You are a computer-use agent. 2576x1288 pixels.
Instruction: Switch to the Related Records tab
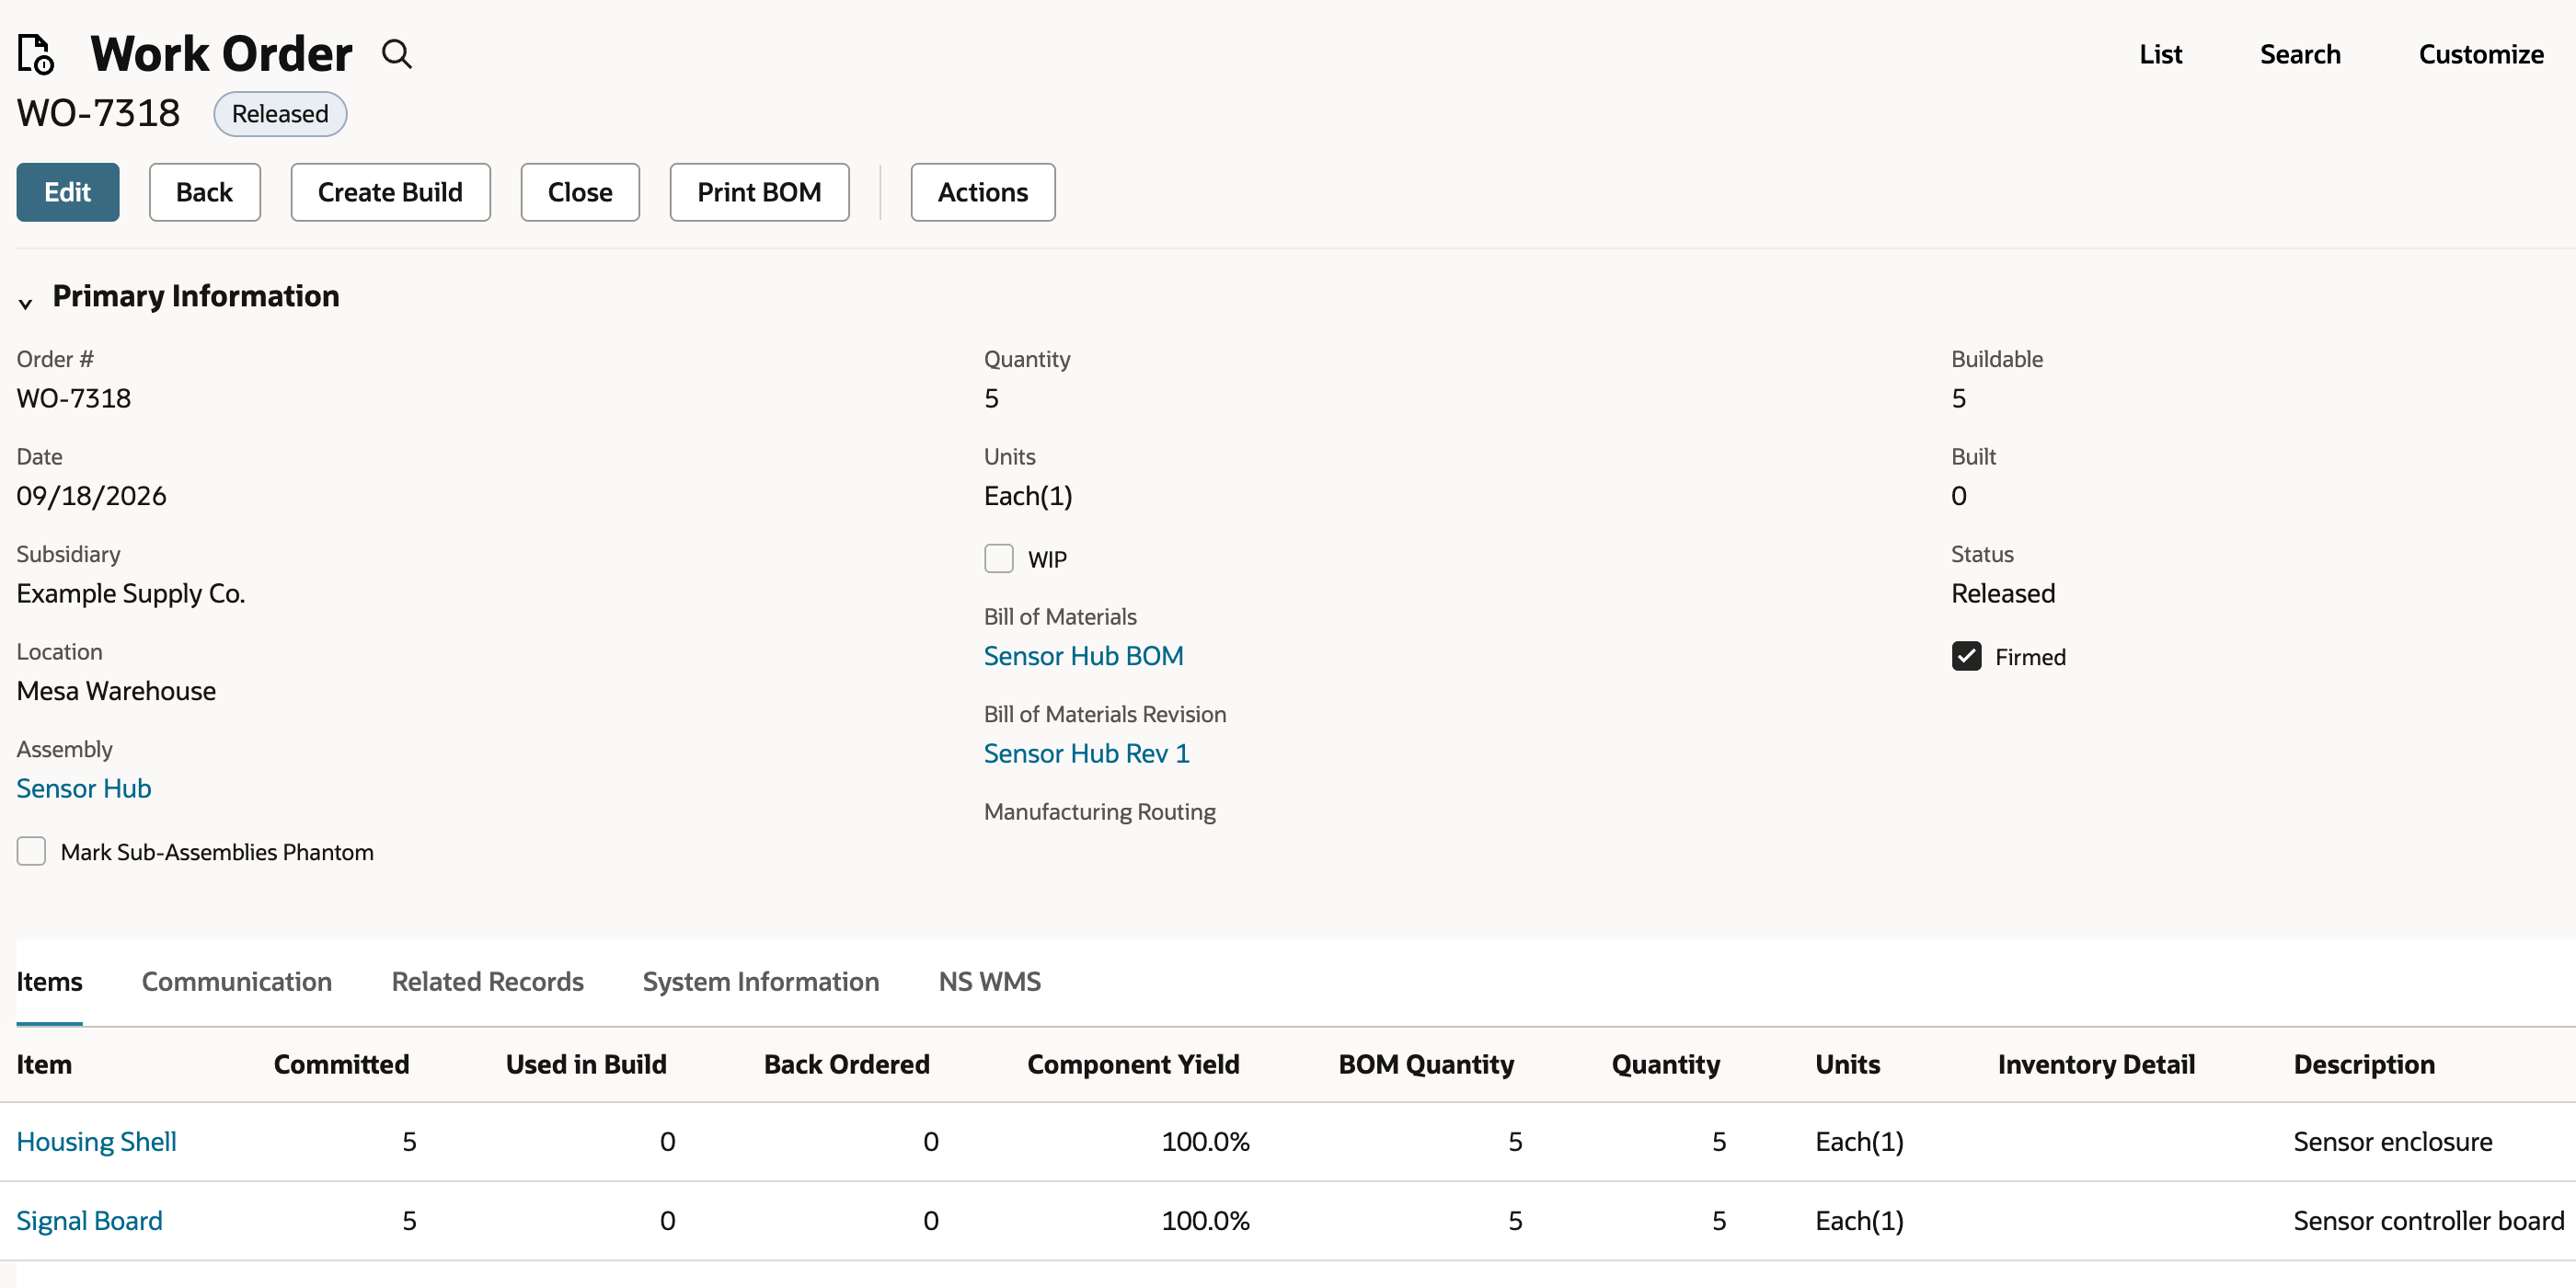[x=487, y=981]
